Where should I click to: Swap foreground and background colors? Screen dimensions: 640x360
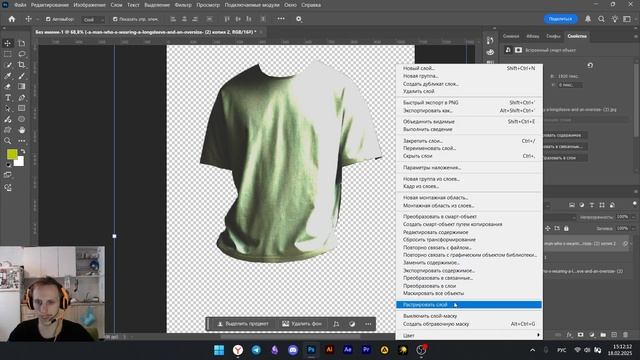tap(23, 151)
